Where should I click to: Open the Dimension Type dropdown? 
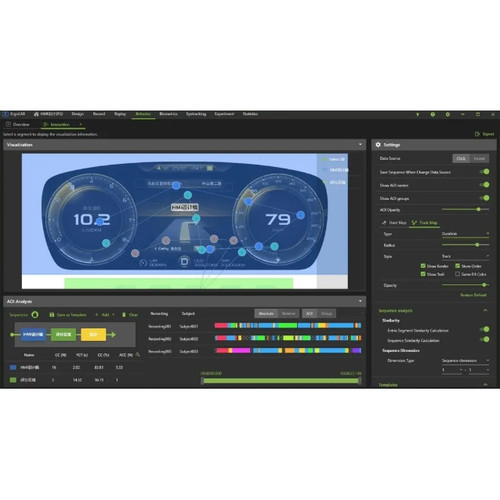point(465,360)
